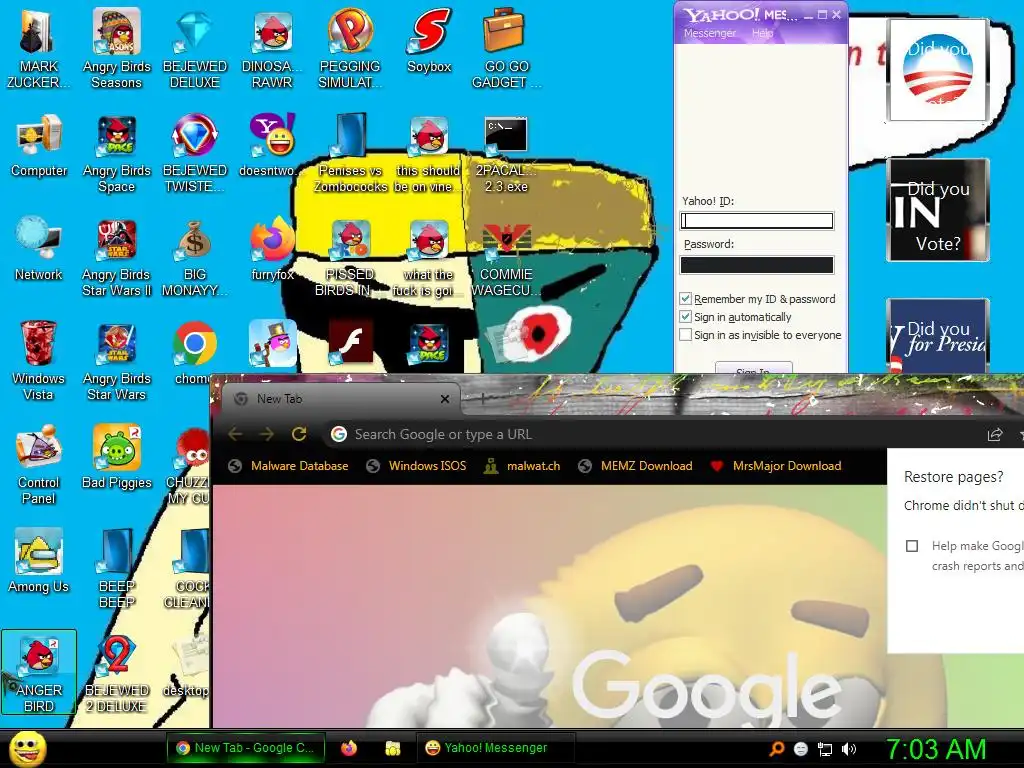
Task: Click Obama logo Did you thumbnail
Action: 938,69
